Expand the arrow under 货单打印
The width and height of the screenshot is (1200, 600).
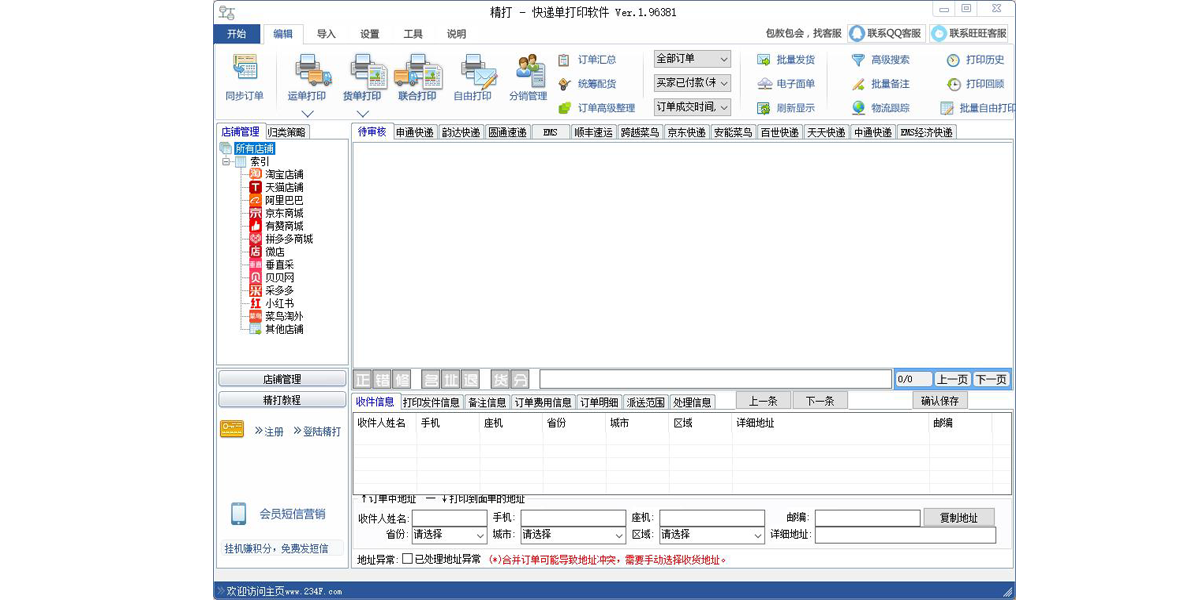coord(362,114)
